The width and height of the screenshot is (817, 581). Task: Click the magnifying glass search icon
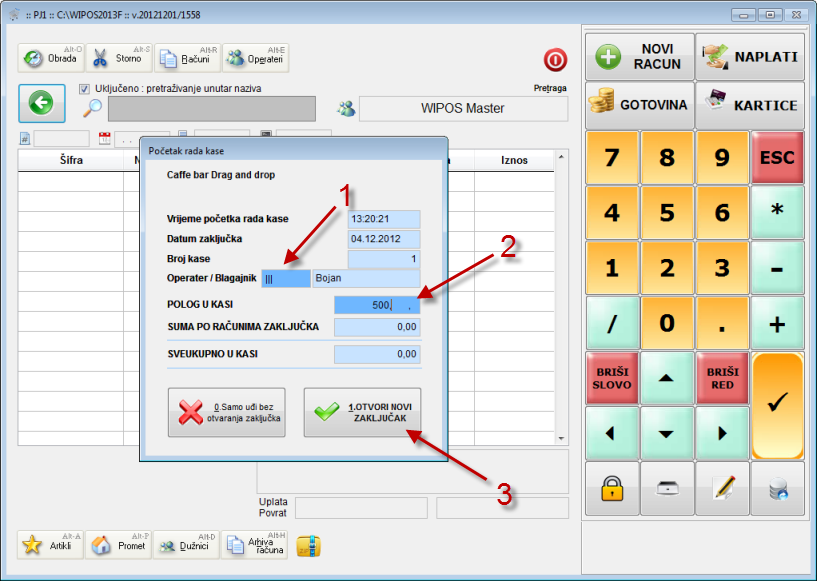coord(92,109)
